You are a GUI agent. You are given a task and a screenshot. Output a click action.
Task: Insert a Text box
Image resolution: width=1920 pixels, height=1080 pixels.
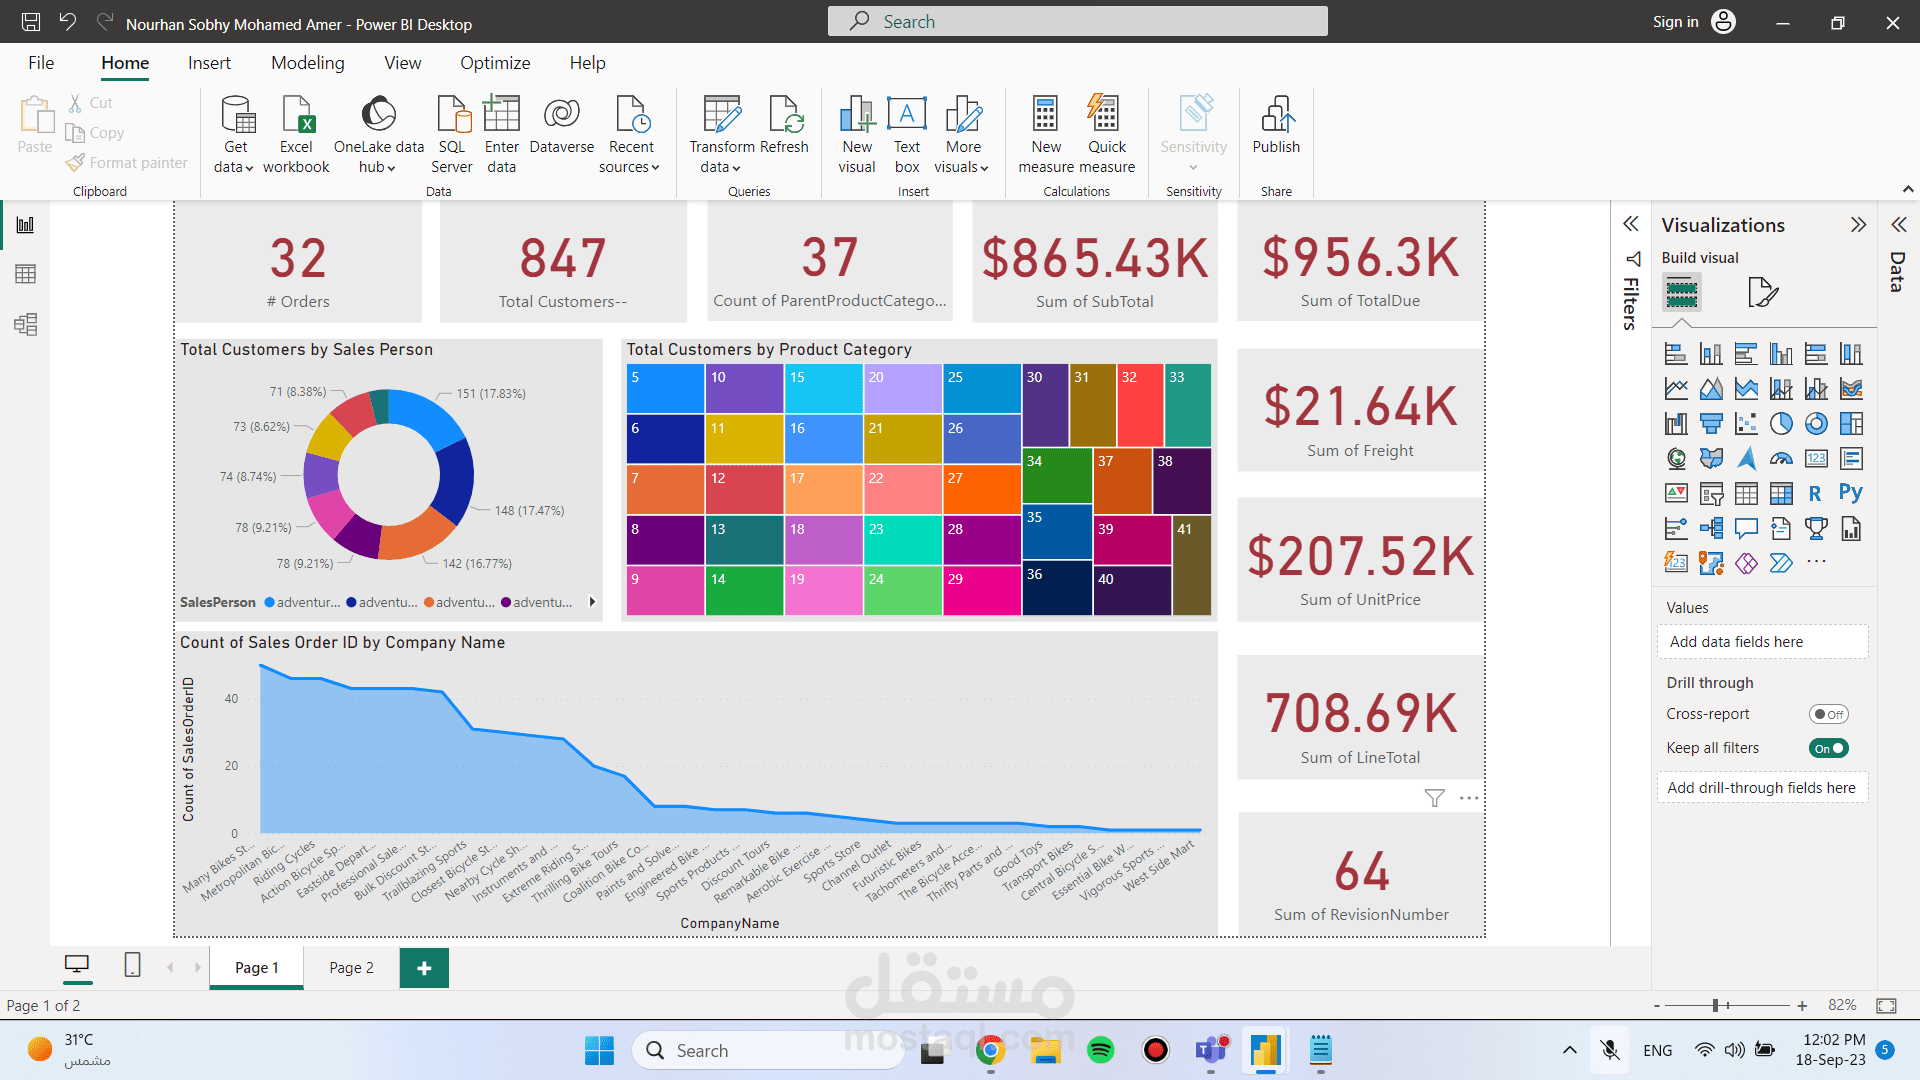(907, 134)
